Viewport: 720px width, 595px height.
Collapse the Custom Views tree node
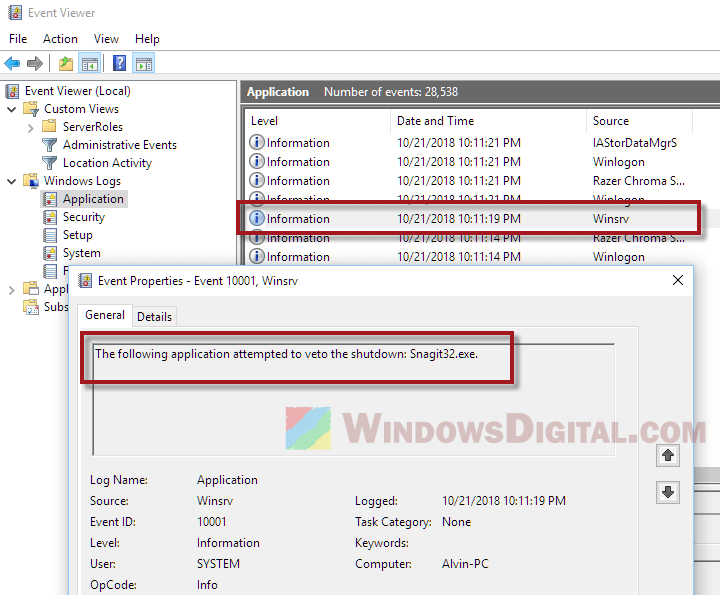tap(12, 109)
